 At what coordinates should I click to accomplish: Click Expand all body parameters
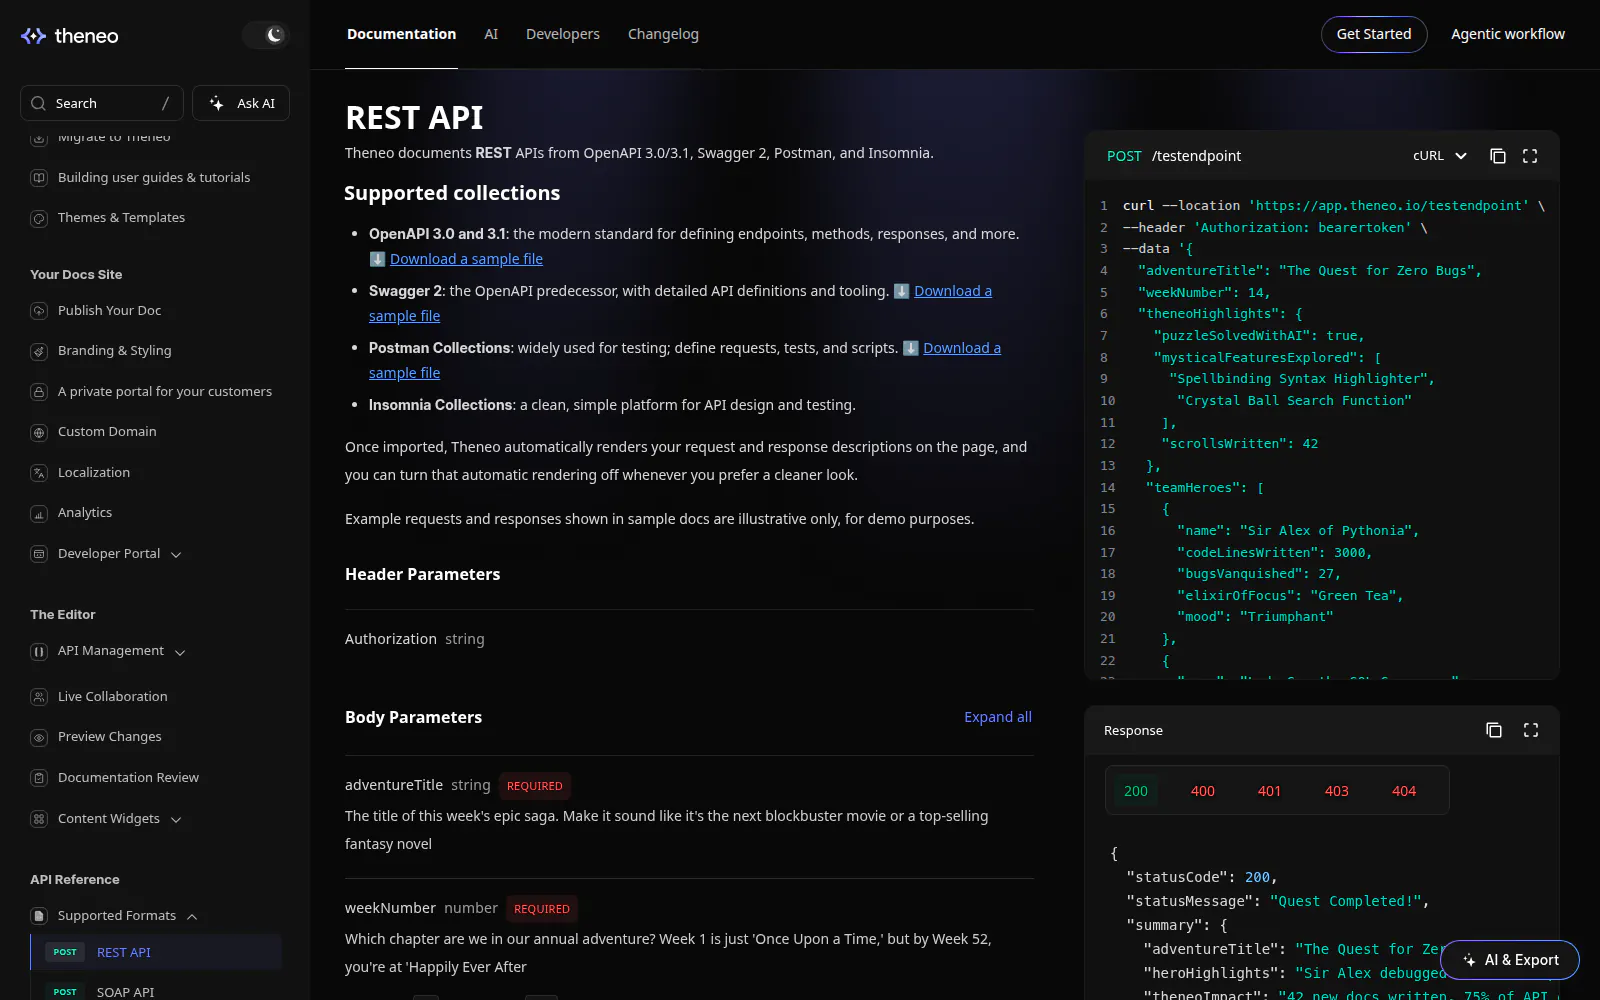click(x=998, y=717)
